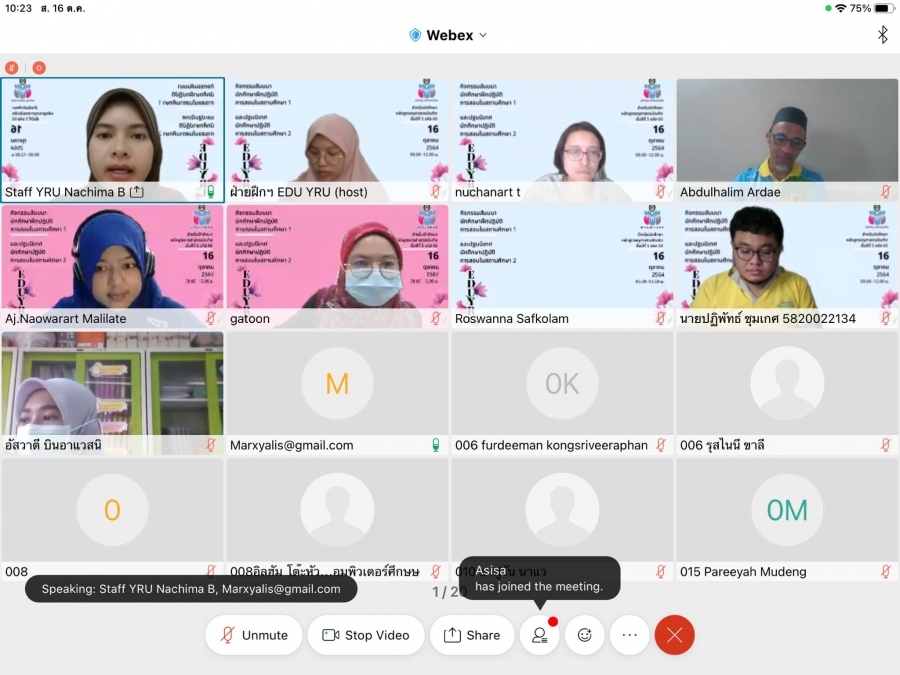The image size is (900, 675).
Task: Toggle Unmute microphone button
Action: 254,635
